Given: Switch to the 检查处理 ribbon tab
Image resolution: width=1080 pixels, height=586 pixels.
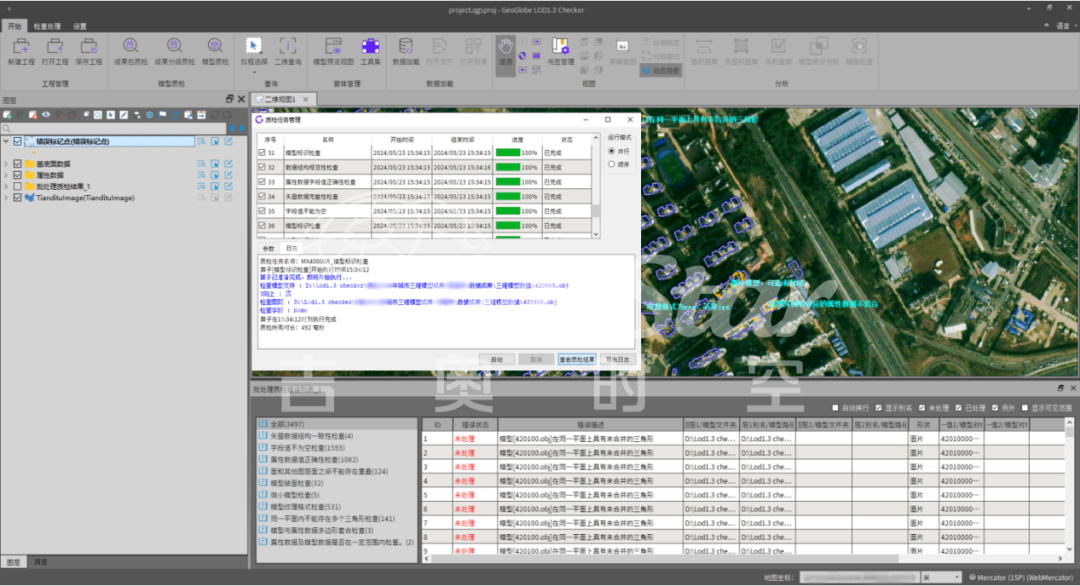Looking at the screenshot, I should (x=47, y=26).
